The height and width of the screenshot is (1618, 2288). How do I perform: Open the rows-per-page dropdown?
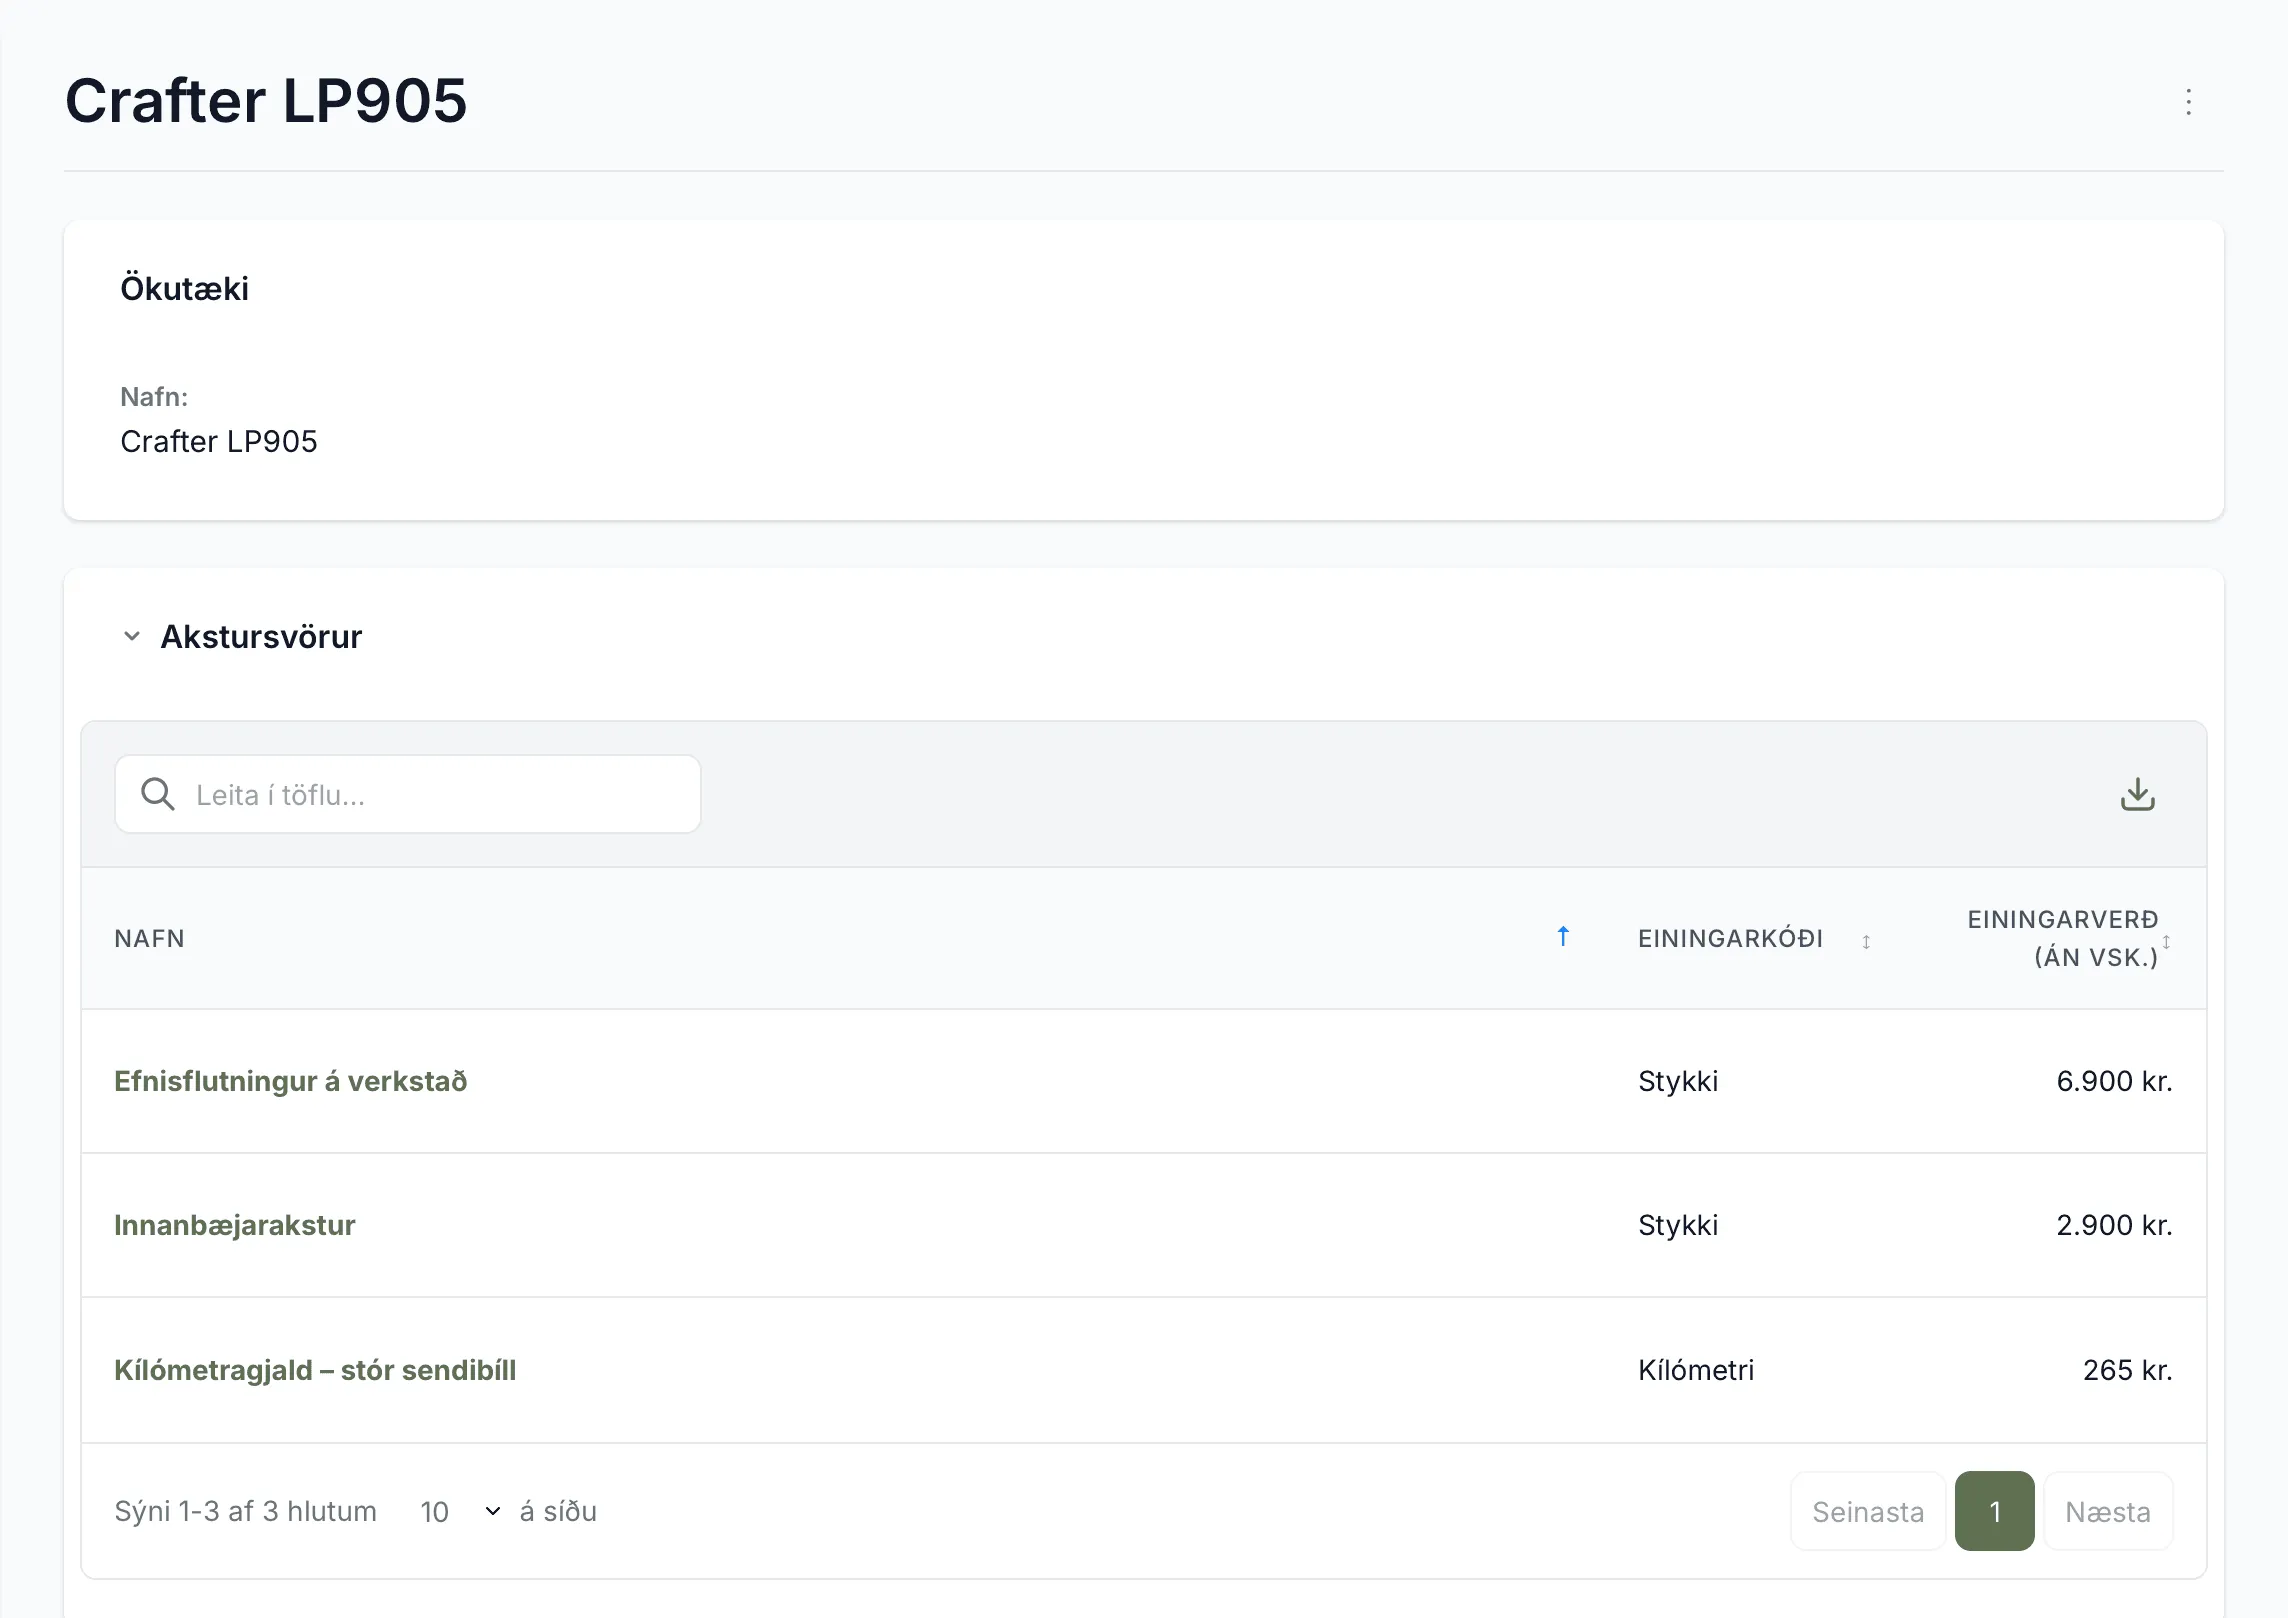[x=460, y=1511]
